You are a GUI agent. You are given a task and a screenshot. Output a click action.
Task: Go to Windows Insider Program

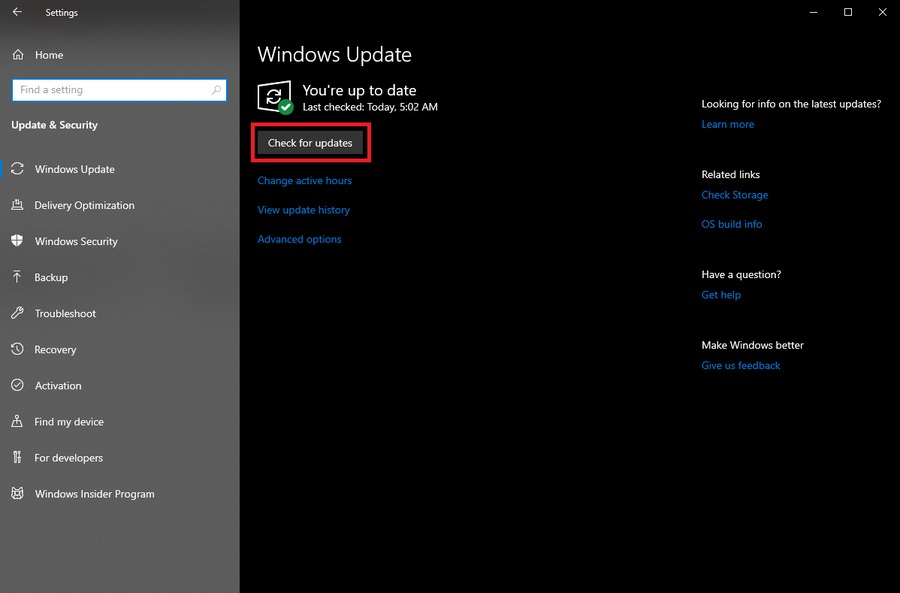[94, 494]
